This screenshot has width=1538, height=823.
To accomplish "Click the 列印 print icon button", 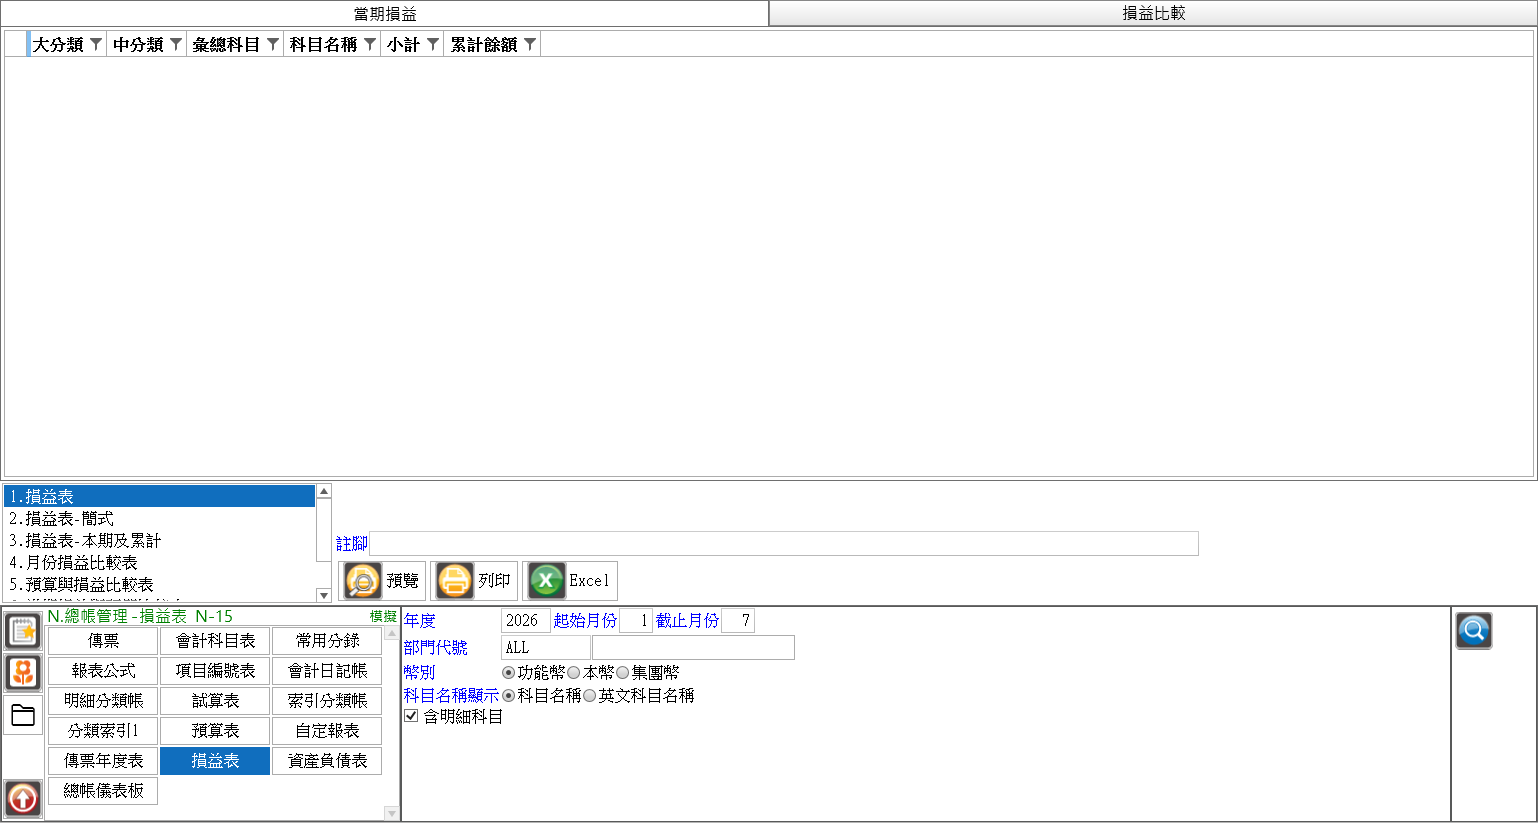I will (474, 581).
